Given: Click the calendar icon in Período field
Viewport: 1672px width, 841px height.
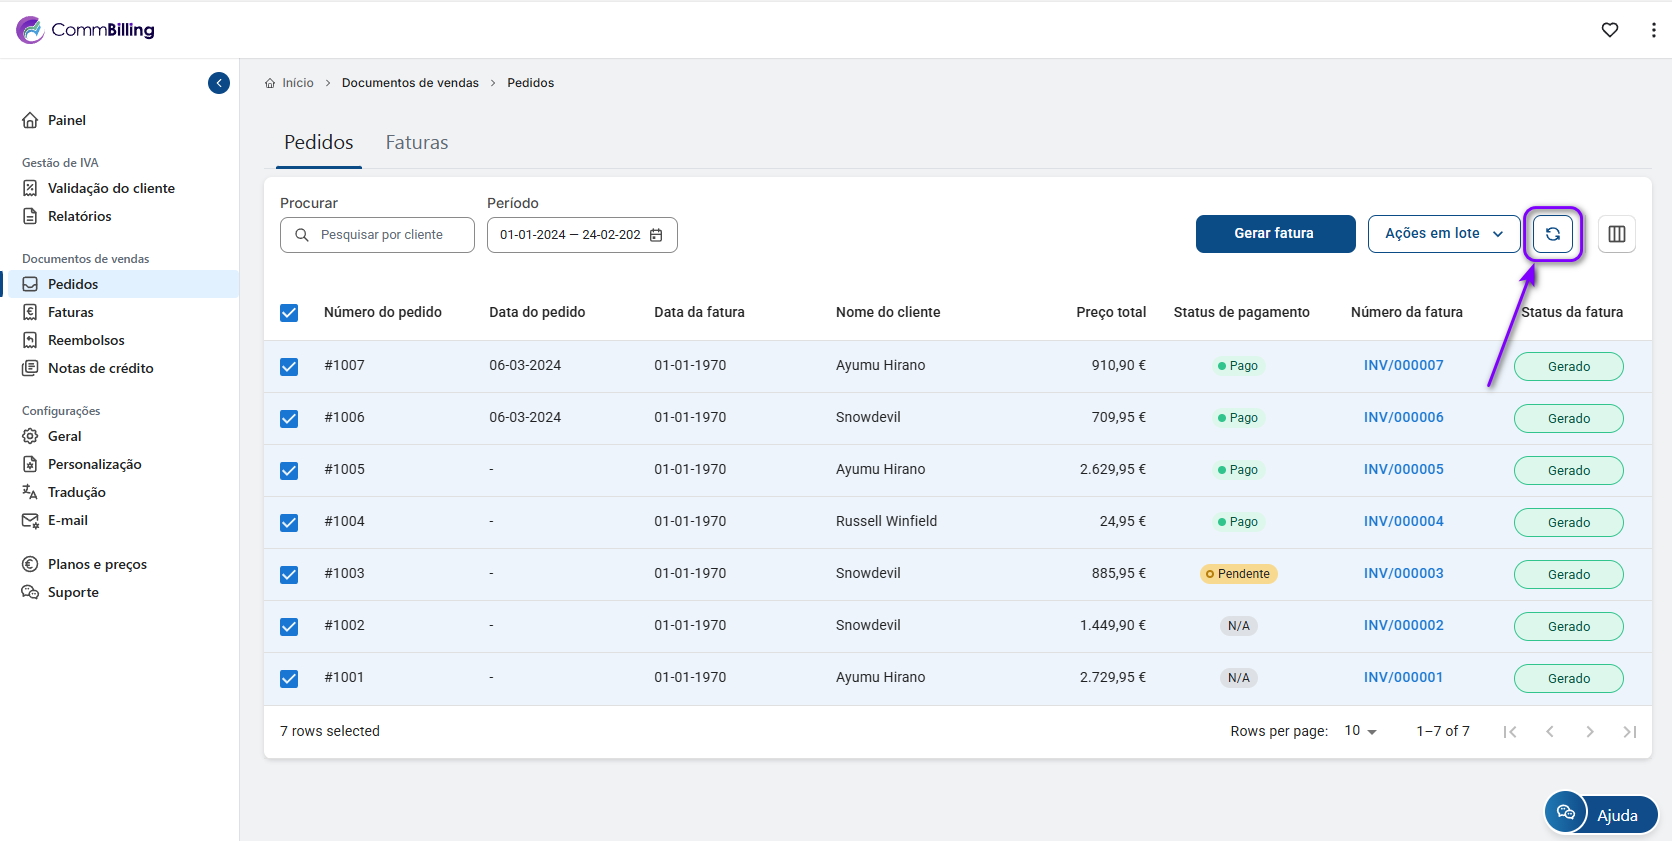Looking at the screenshot, I should [657, 235].
